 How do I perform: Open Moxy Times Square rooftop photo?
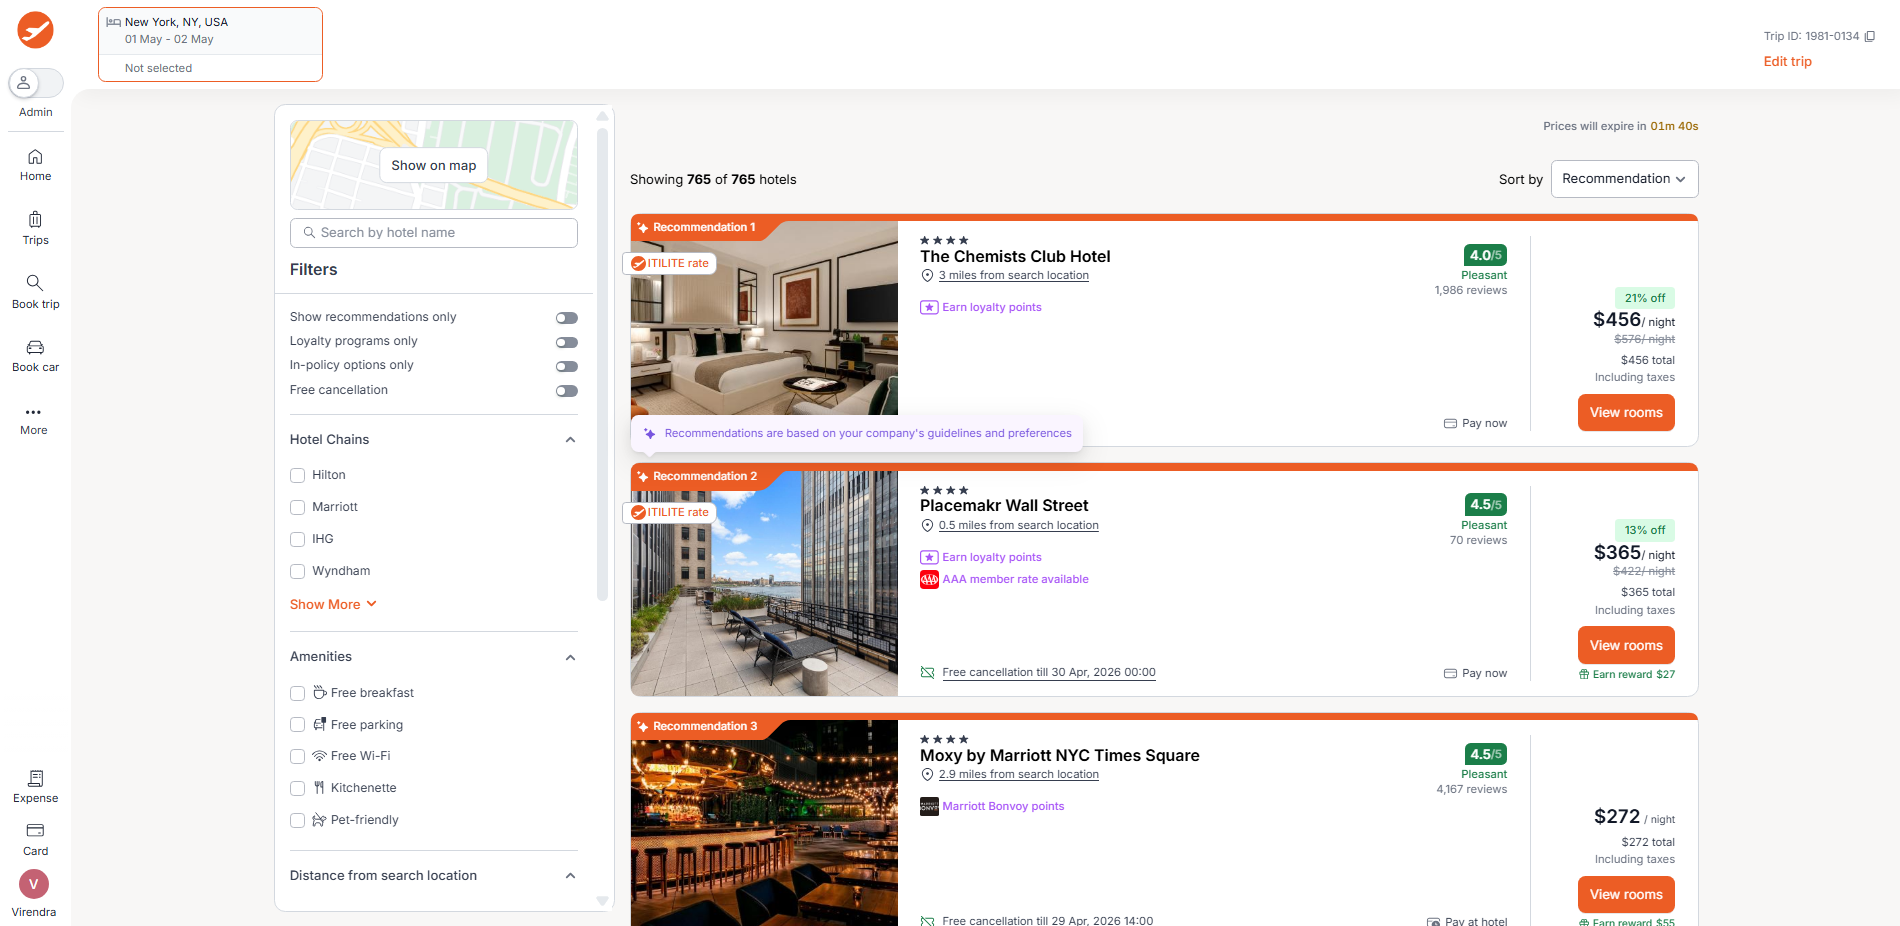764,823
